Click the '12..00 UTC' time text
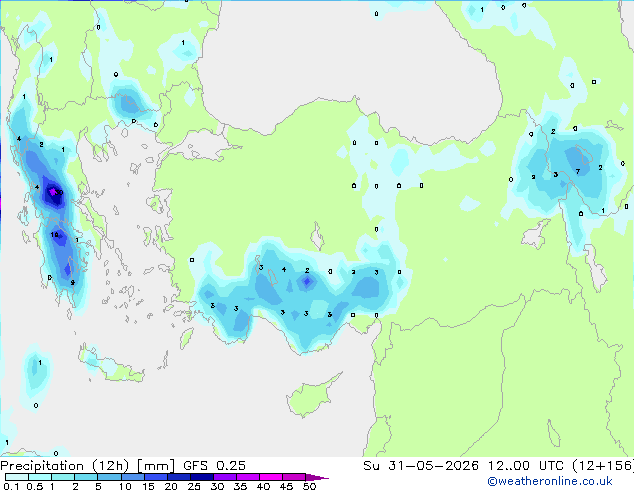This screenshot has width=634, height=490. click(526, 466)
